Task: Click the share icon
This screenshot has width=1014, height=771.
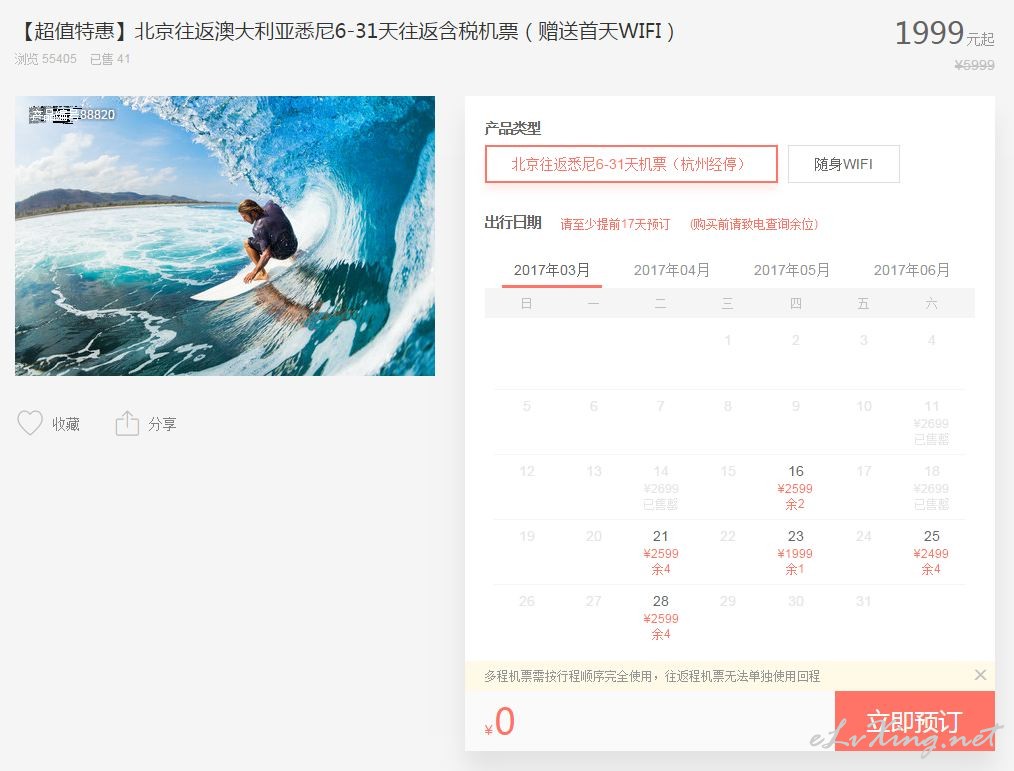Action: click(127, 423)
